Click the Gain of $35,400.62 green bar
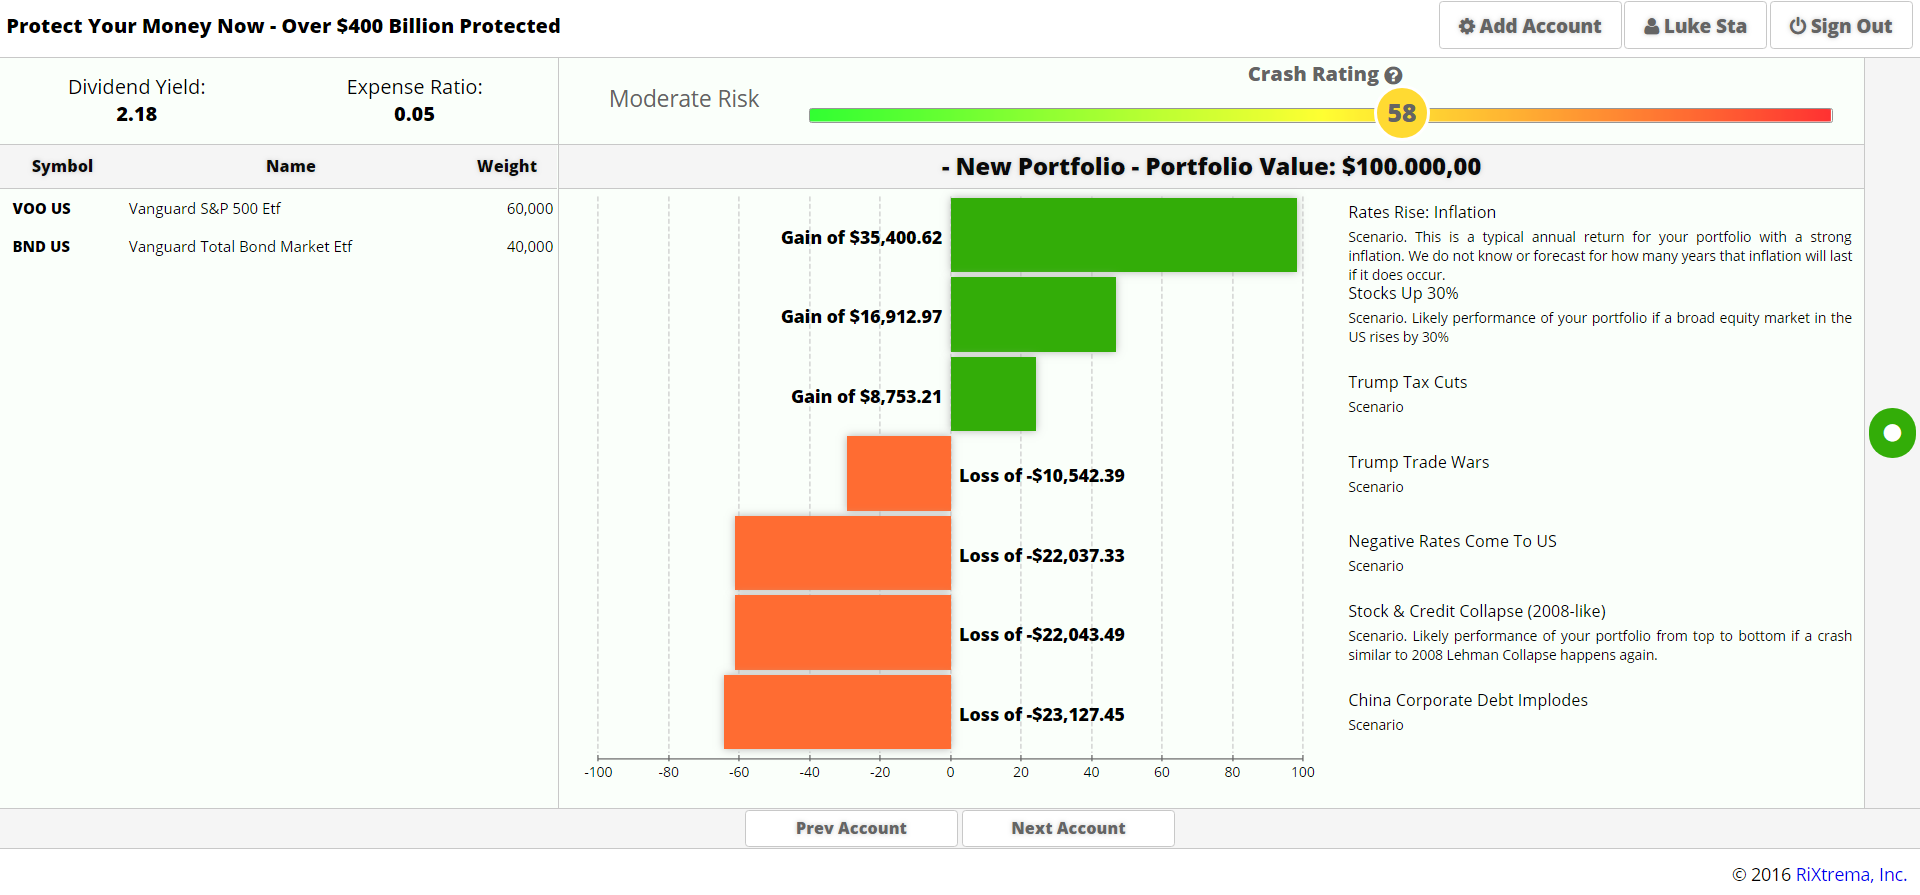Screen dimensions: 1920x895 click(1123, 235)
